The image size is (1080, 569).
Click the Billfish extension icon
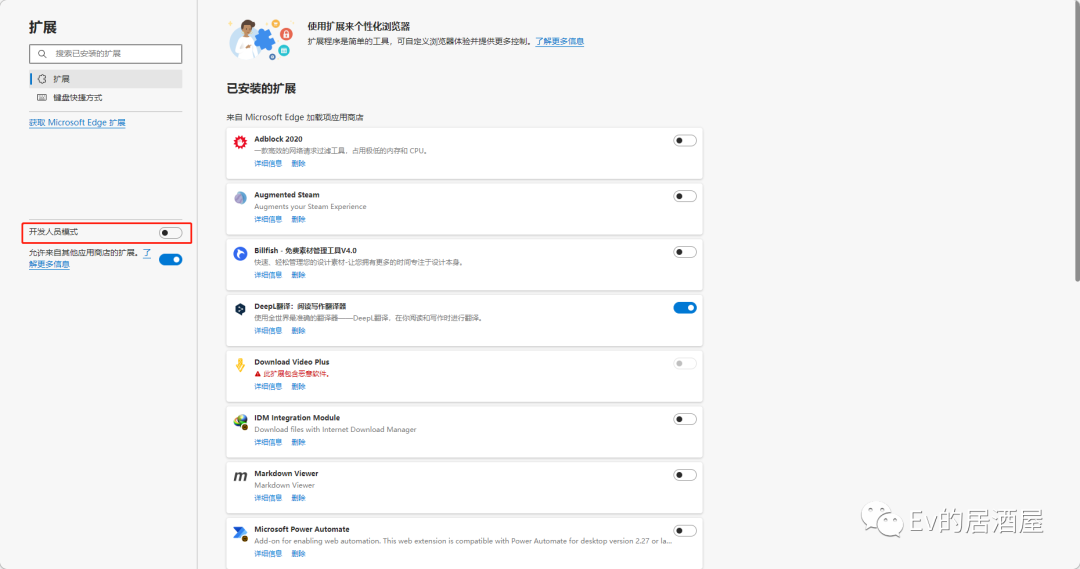click(x=240, y=254)
